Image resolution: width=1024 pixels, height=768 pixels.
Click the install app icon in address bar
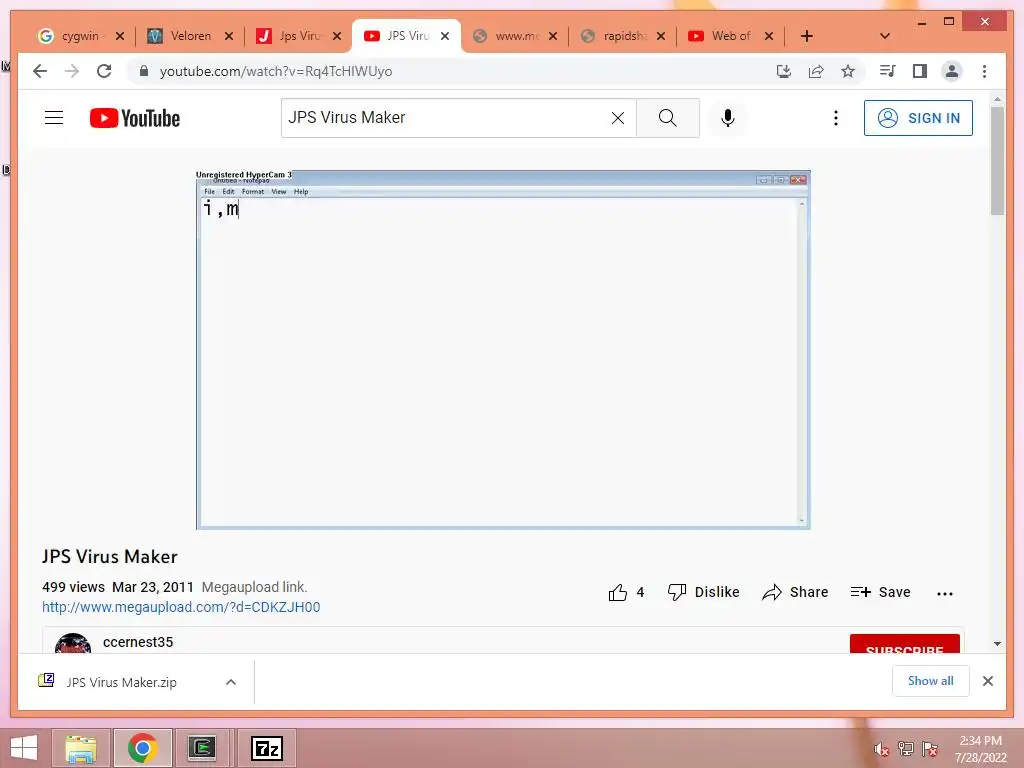(x=784, y=71)
